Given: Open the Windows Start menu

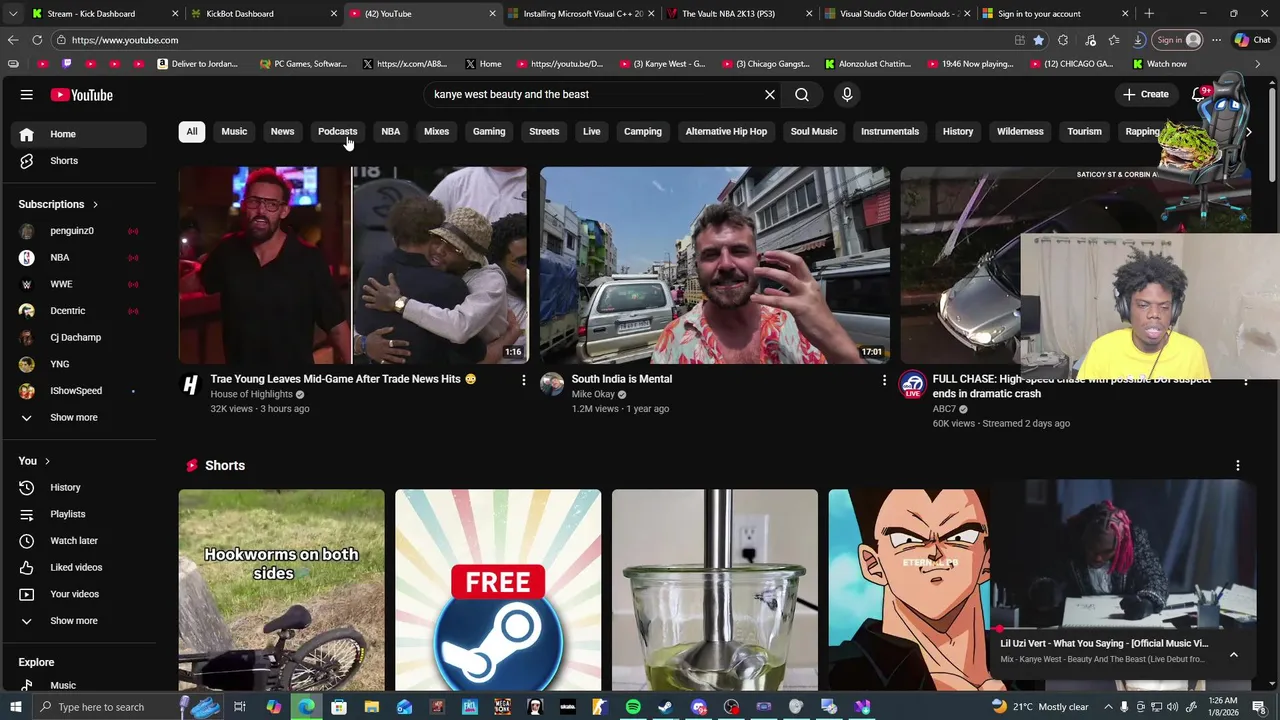Looking at the screenshot, I should 15,707.
